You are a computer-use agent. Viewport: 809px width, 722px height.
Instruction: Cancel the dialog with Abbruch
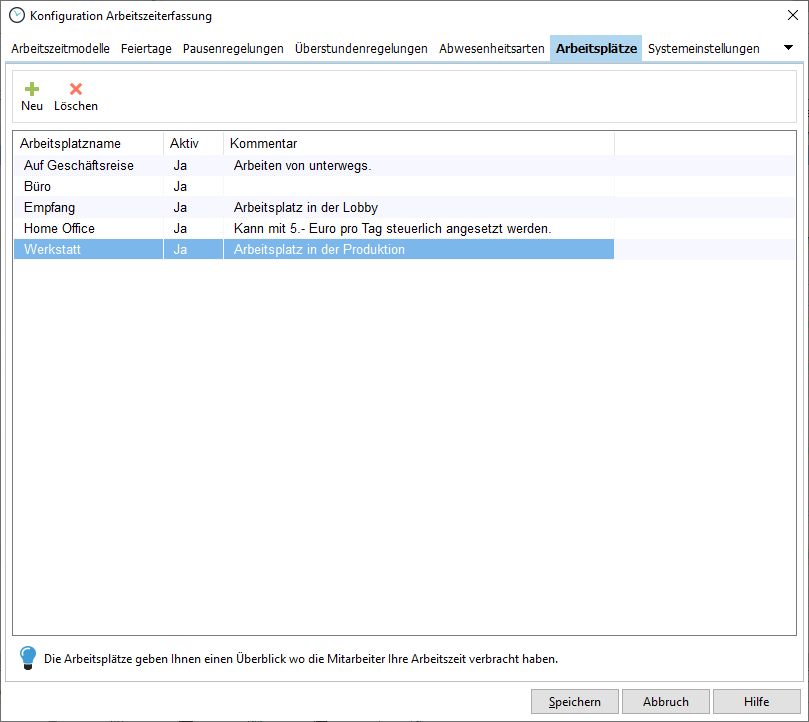tap(665, 701)
